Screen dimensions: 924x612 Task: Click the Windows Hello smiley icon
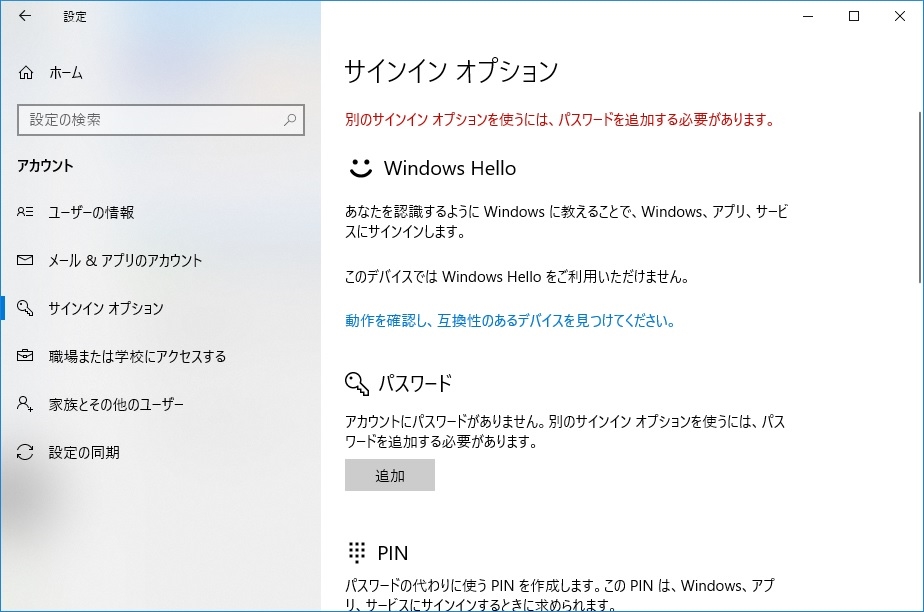[361, 168]
